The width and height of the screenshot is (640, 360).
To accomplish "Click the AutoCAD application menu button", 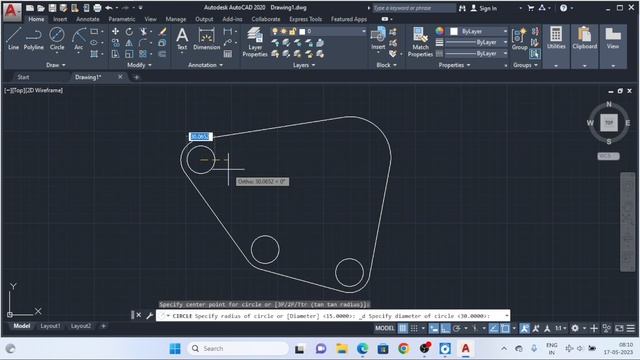I will tap(11, 11).
